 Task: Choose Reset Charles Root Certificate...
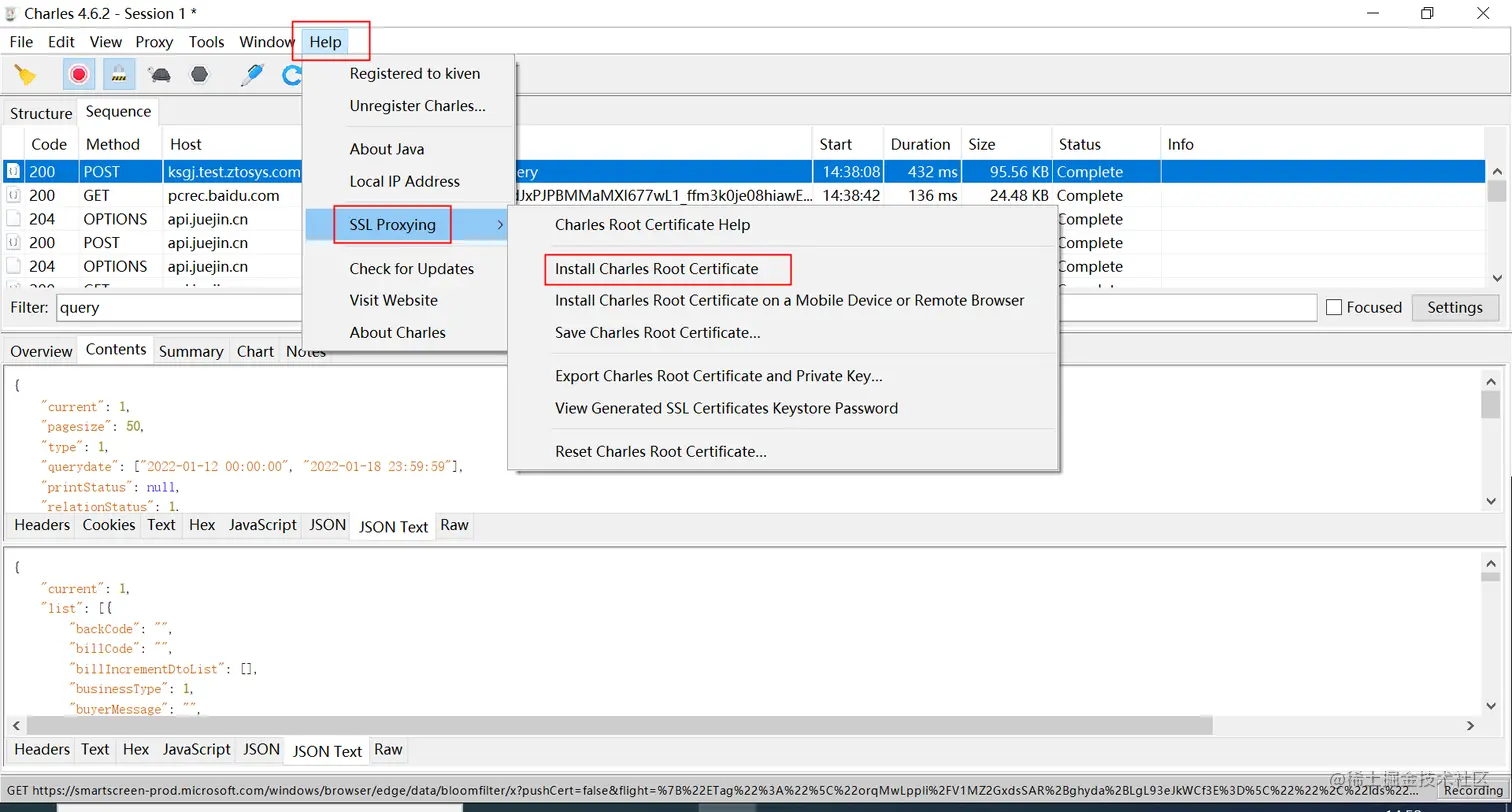pos(660,451)
